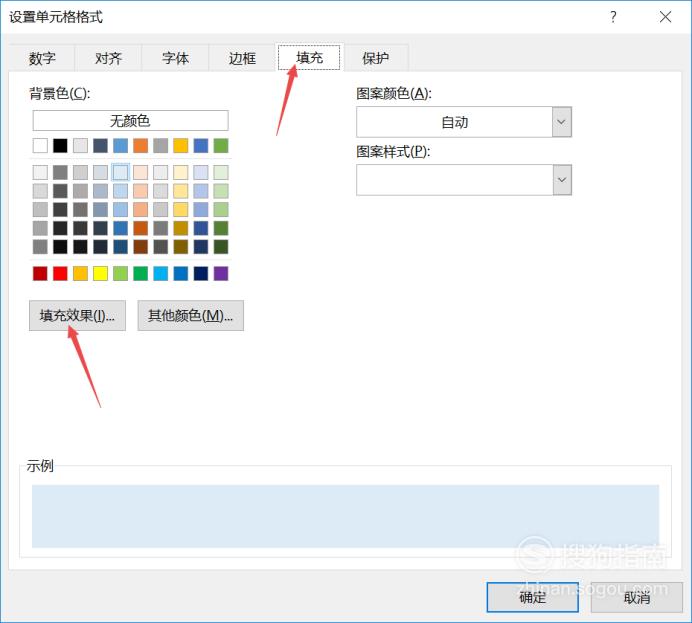Pick the dark navy standard color
Screen dimensions: 692x623
201,274
